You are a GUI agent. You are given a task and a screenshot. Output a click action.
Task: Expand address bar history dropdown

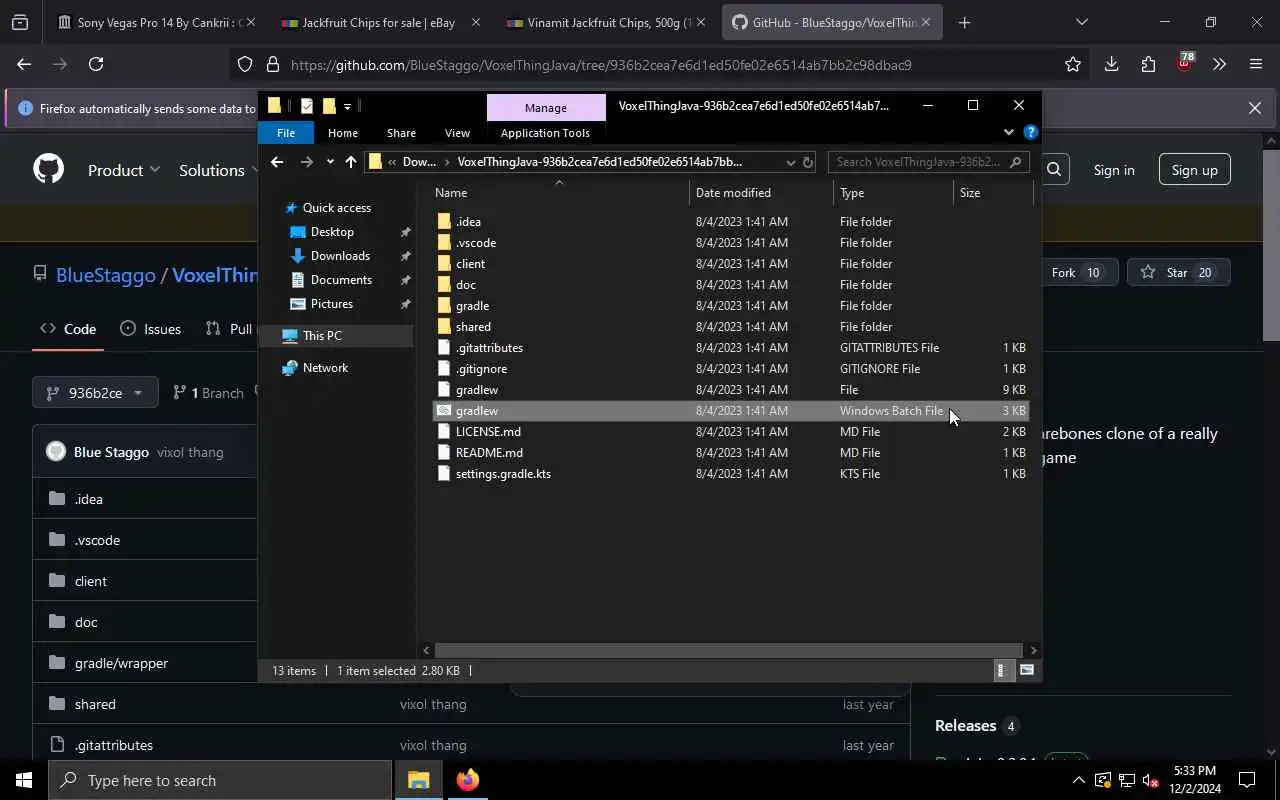(790, 162)
